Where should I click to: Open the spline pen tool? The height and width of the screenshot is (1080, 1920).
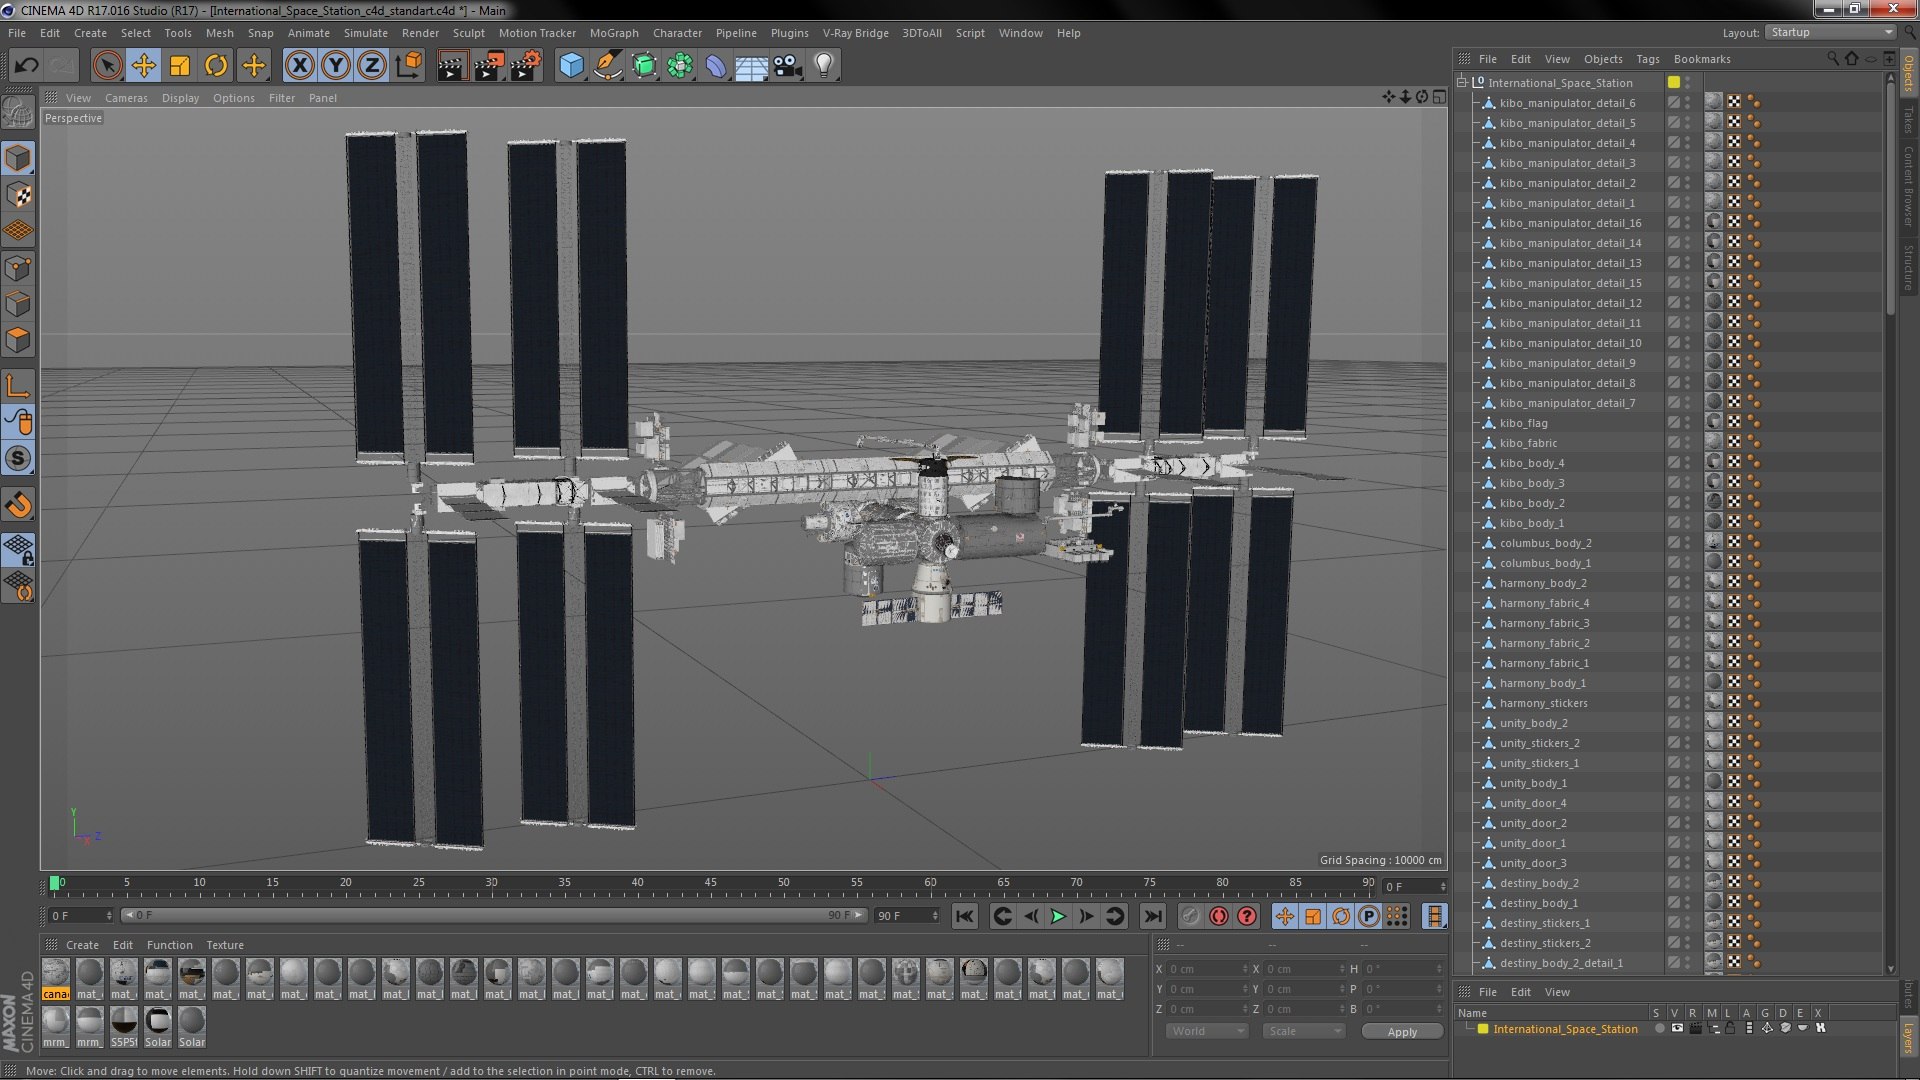607,66
